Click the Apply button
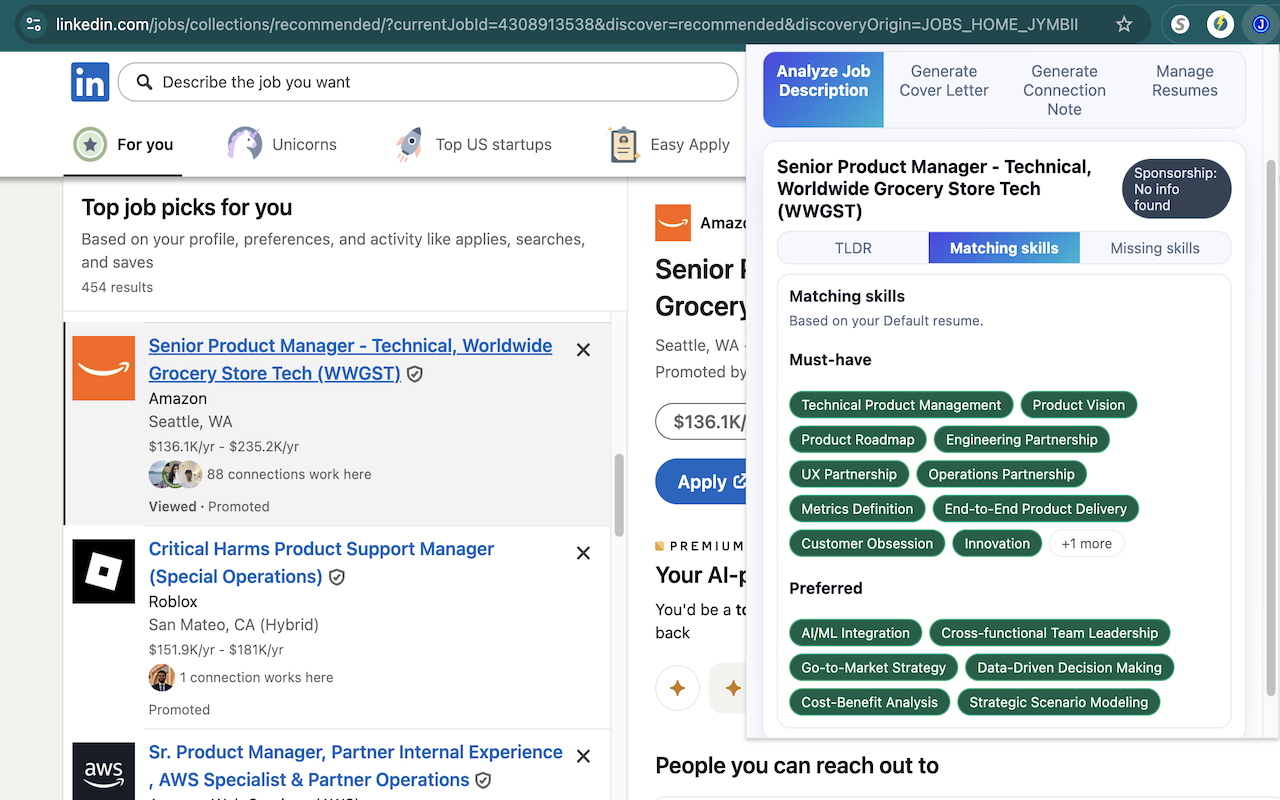Image resolution: width=1280 pixels, height=800 pixels. (x=701, y=482)
